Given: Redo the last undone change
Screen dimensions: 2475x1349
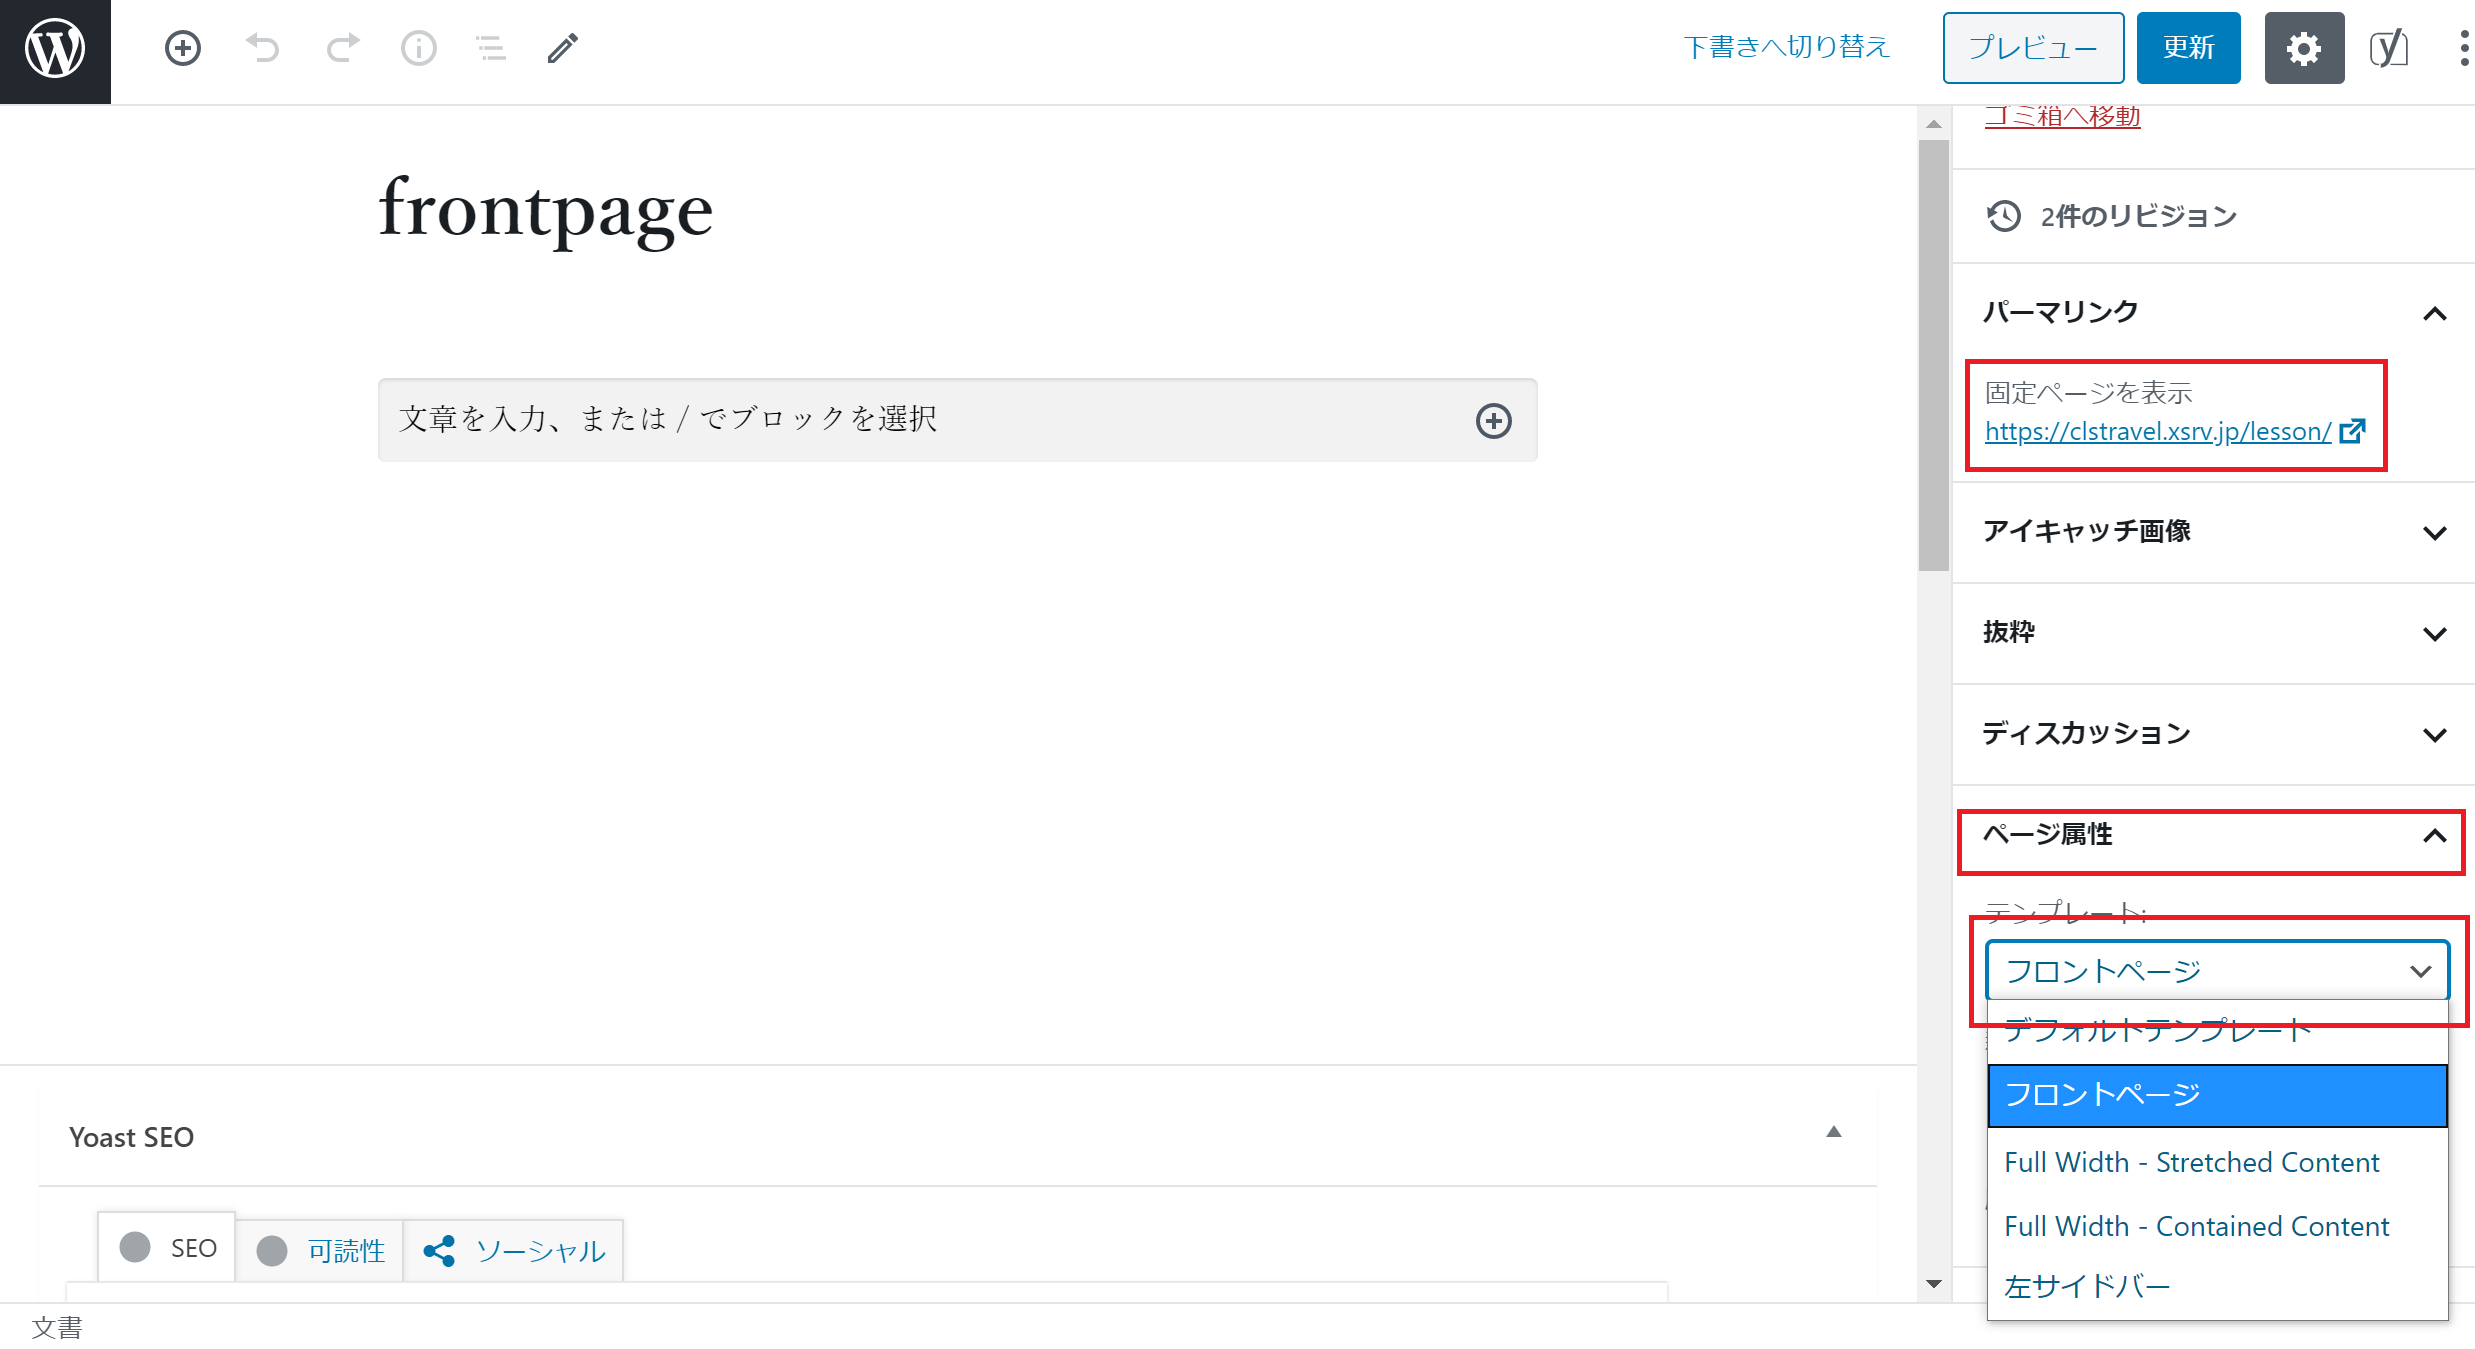Looking at the screenshot, I should (342, 48).
